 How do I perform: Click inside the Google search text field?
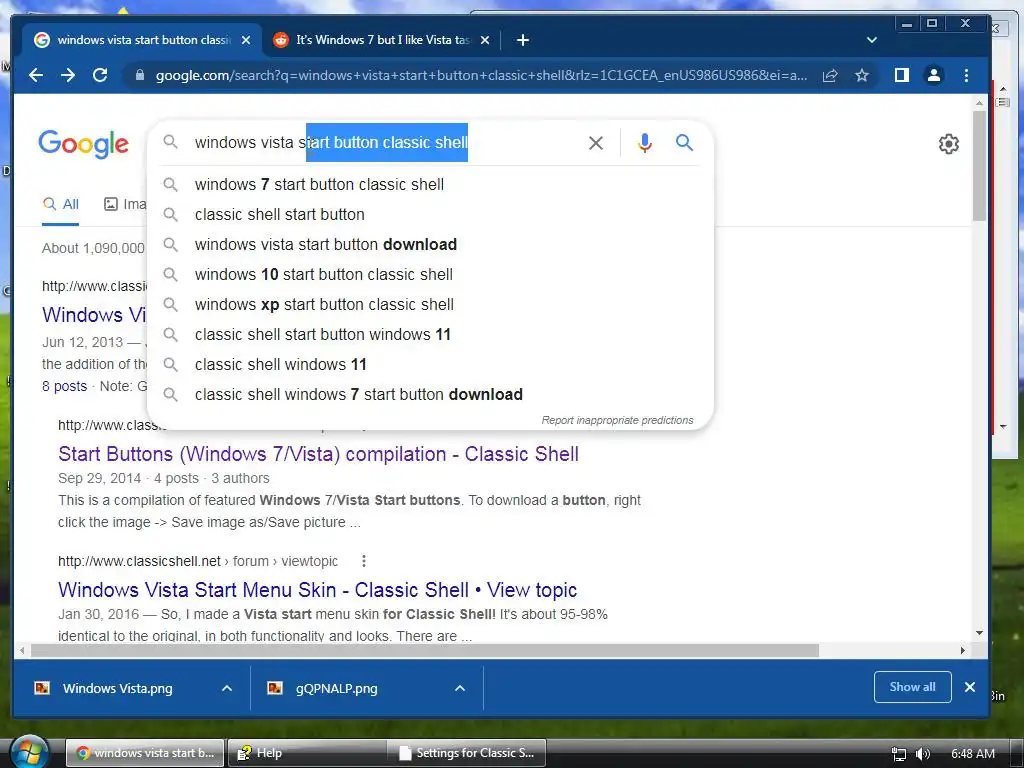click(385, 142)
